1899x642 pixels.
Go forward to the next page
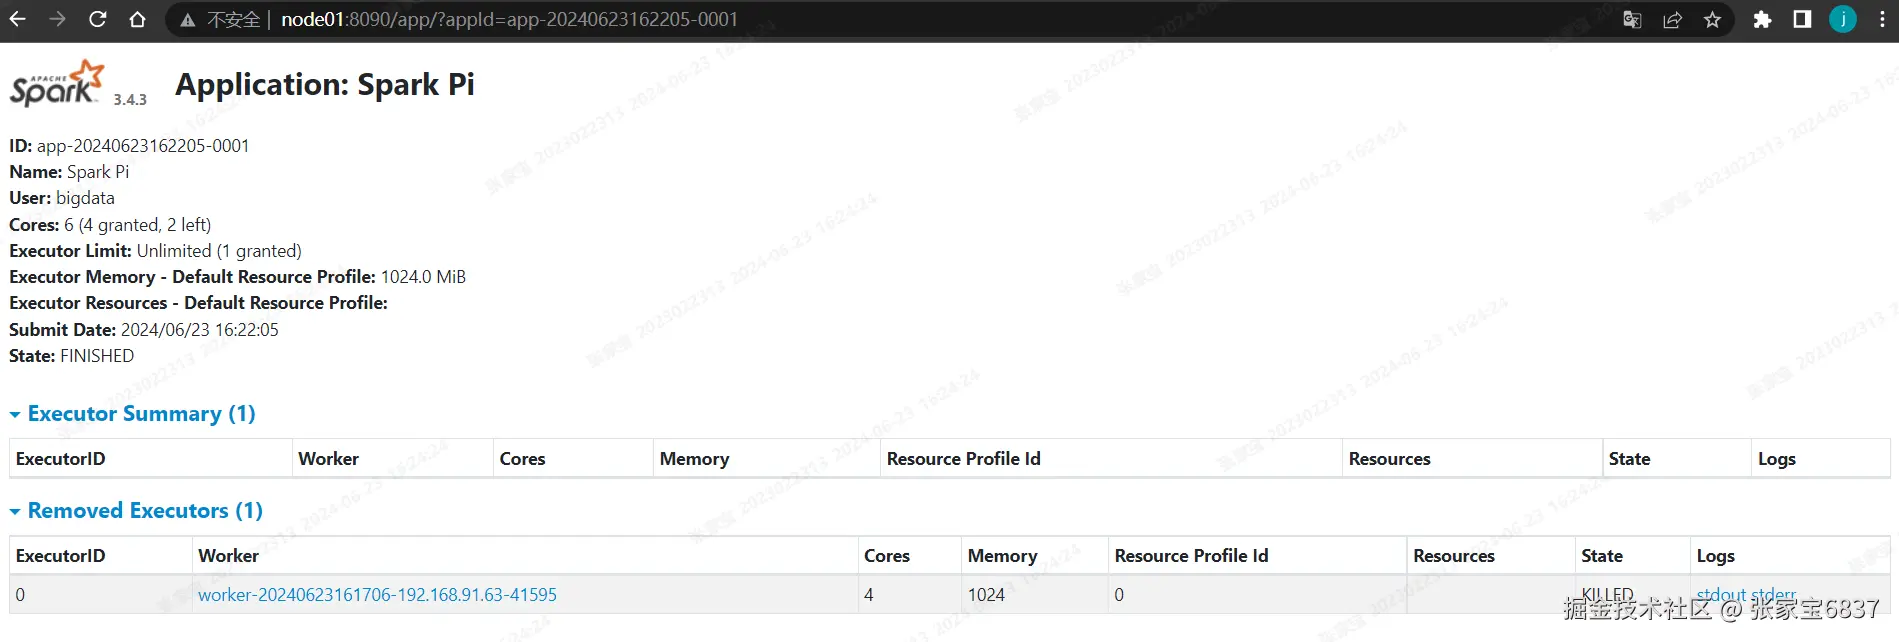pos(58,19)
